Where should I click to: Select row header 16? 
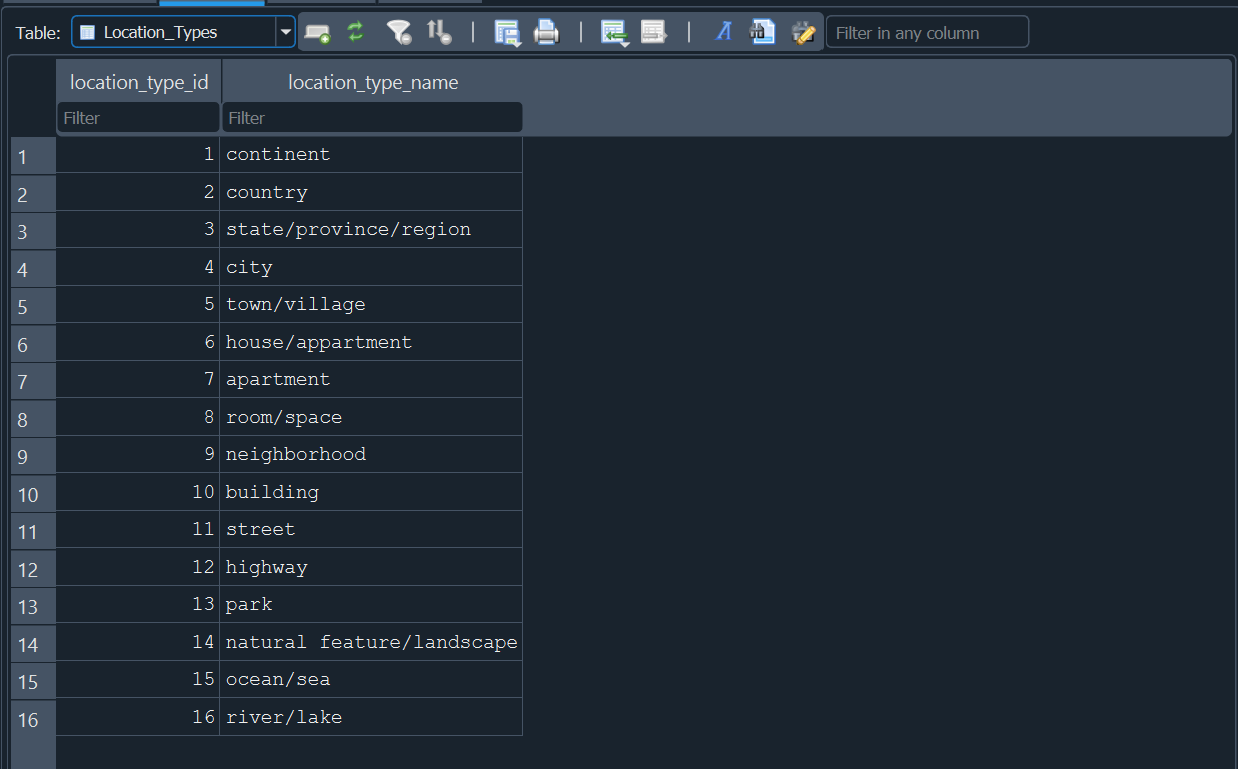point(33,718)
